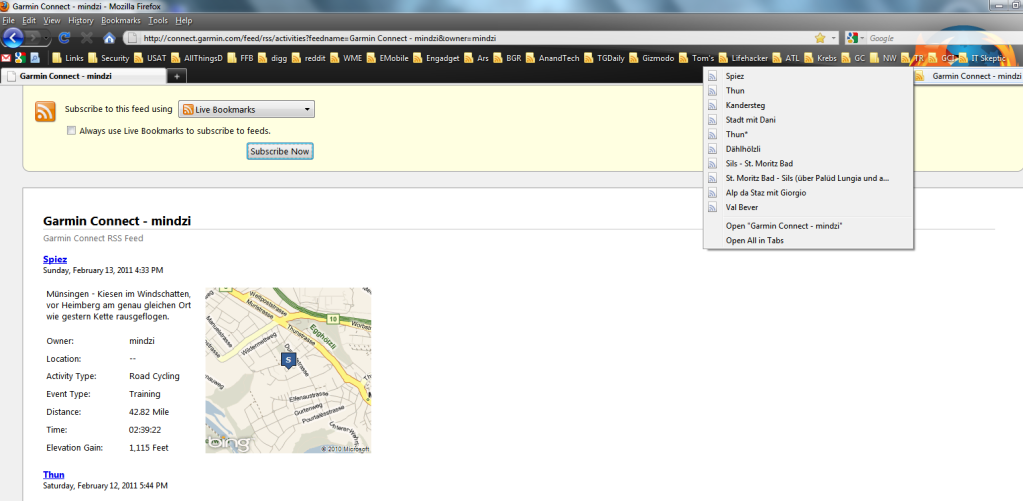Open the Lifehacker live bookmark

(743, 58)
